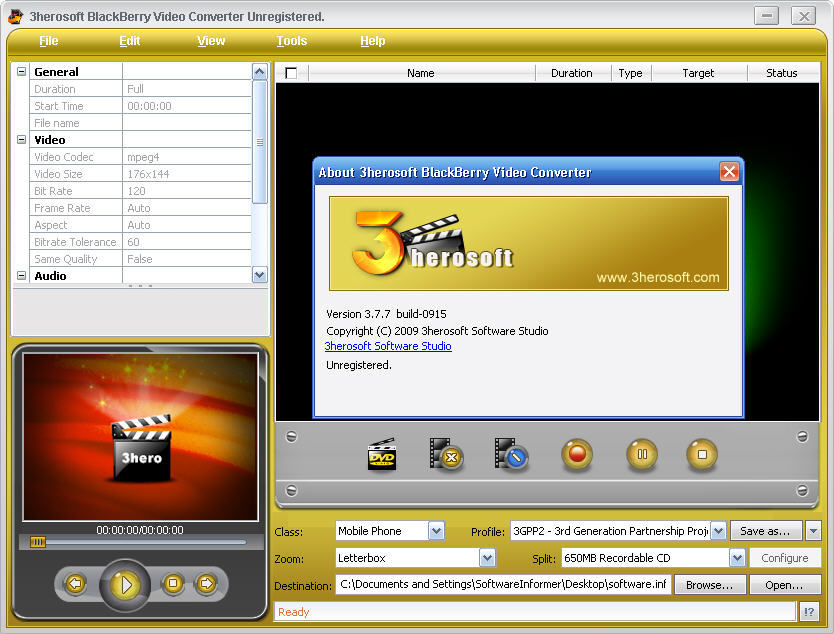The image size is (834, 634).
Task: Click the stop conversion icon
Action: point(701,455)
